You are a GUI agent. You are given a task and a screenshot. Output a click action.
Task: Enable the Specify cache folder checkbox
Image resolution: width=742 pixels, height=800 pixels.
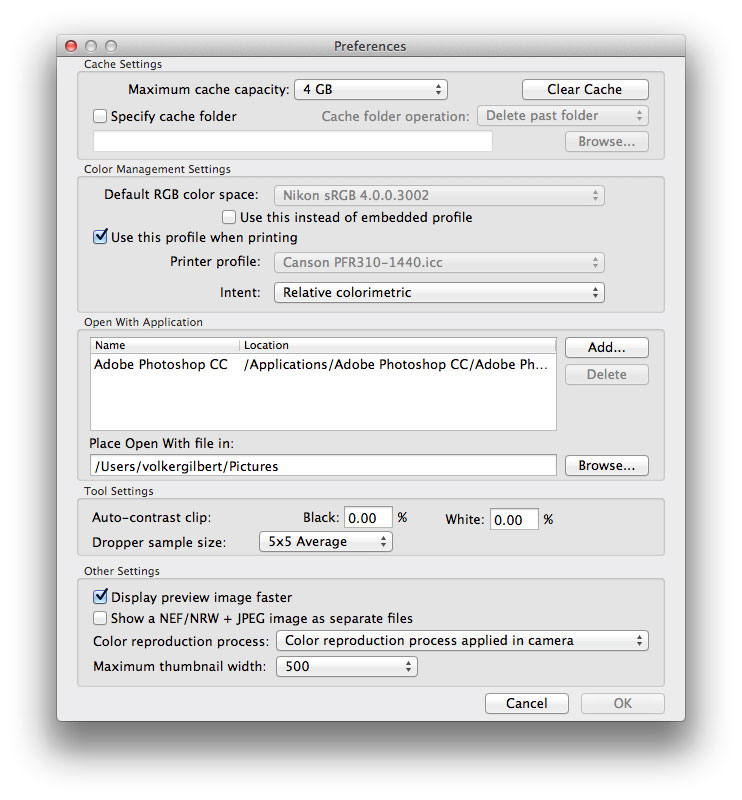(x=100, y=116)
